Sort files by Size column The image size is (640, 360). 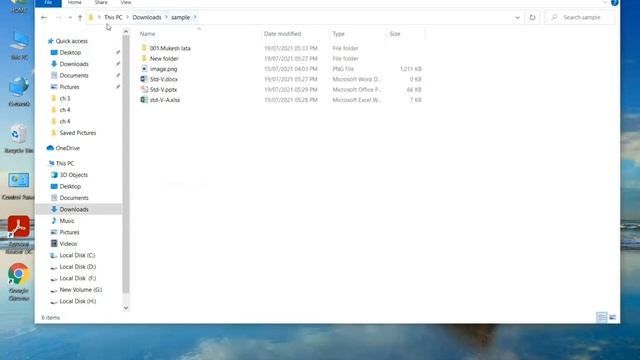pos(395,34)
